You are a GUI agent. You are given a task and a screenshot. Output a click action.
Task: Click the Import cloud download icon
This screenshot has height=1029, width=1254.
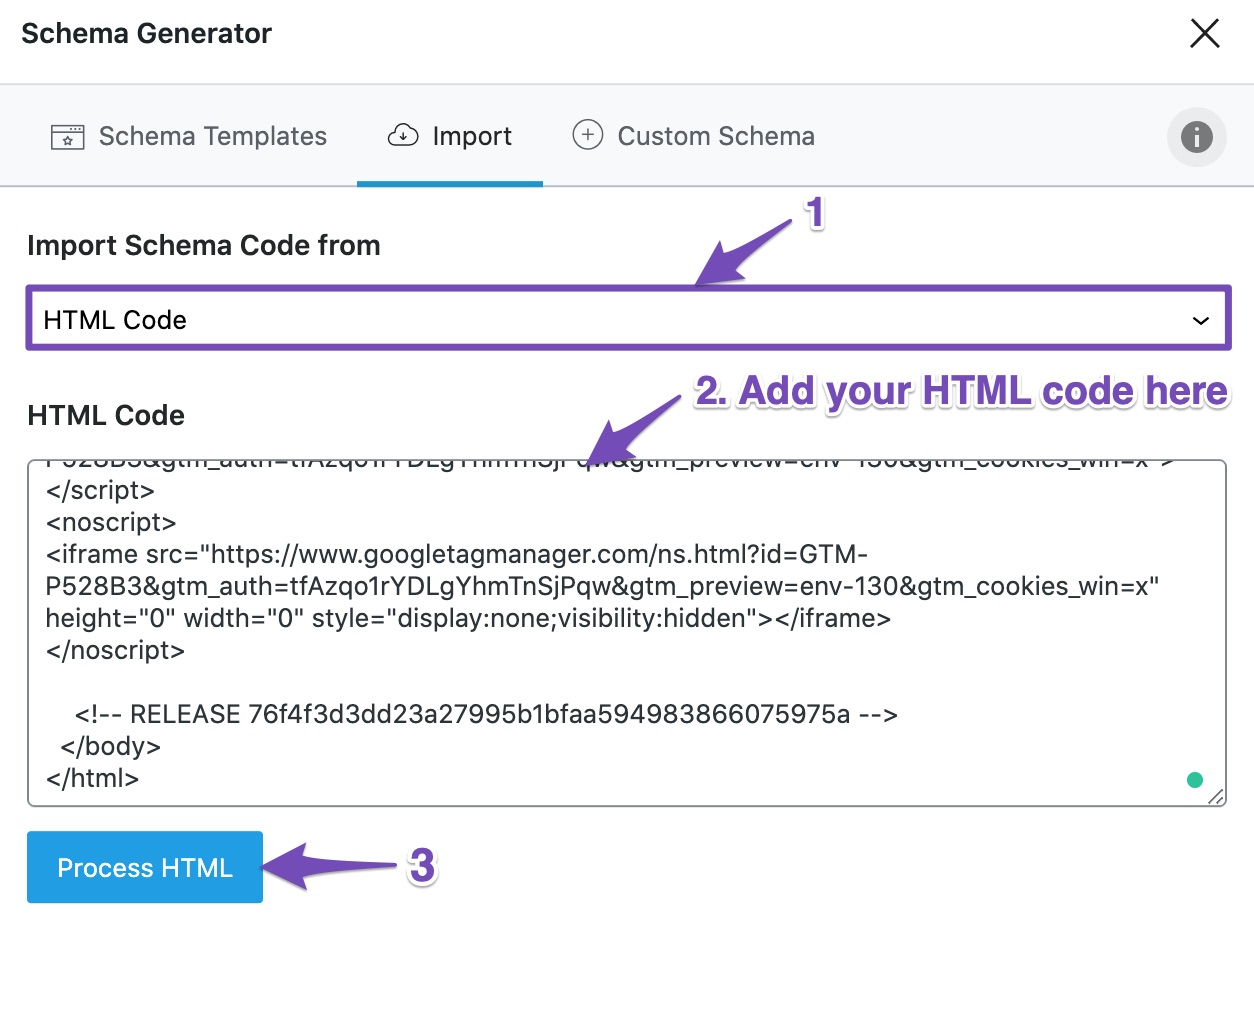403,135
